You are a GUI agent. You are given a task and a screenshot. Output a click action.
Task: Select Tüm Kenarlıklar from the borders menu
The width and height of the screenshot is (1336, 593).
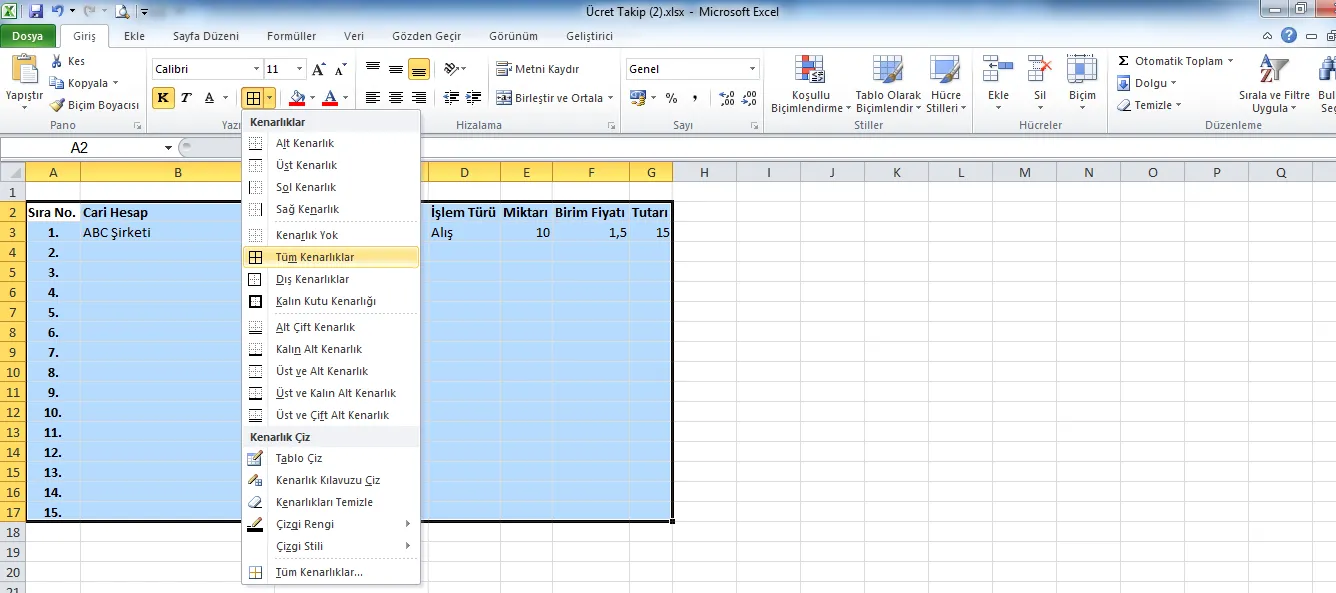click(x=314, y=257)
